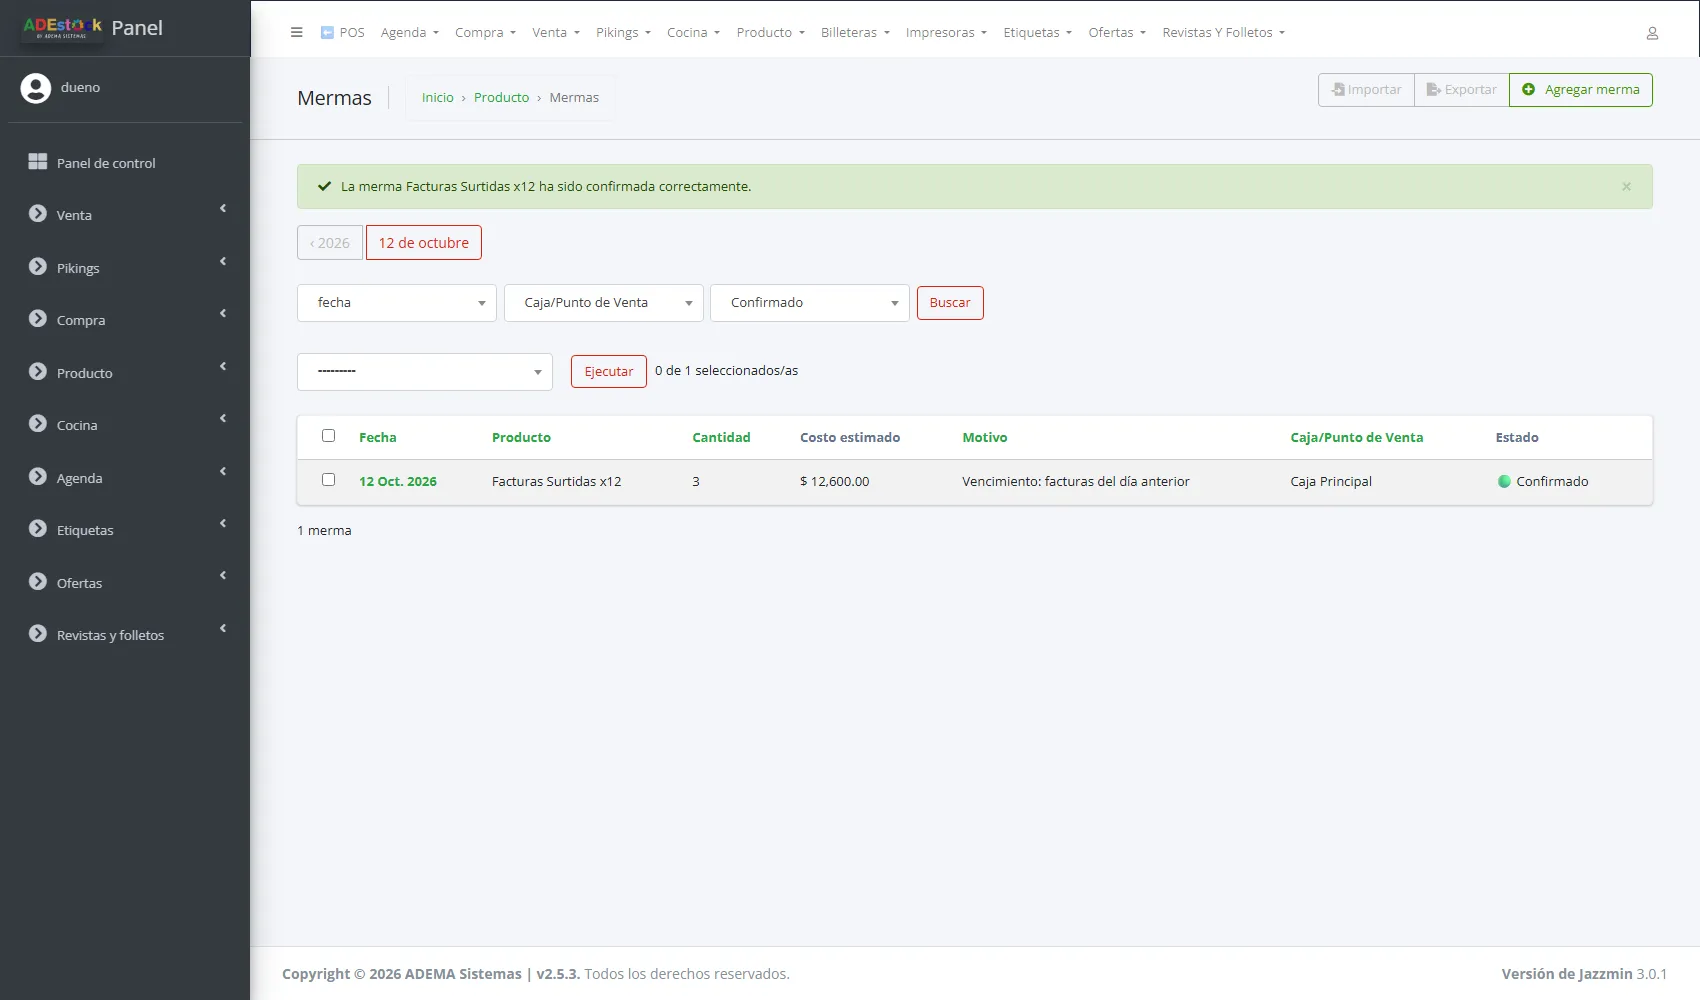Open the Billeteras top menu
1700x1000 pixels.
tap(855, 33)
